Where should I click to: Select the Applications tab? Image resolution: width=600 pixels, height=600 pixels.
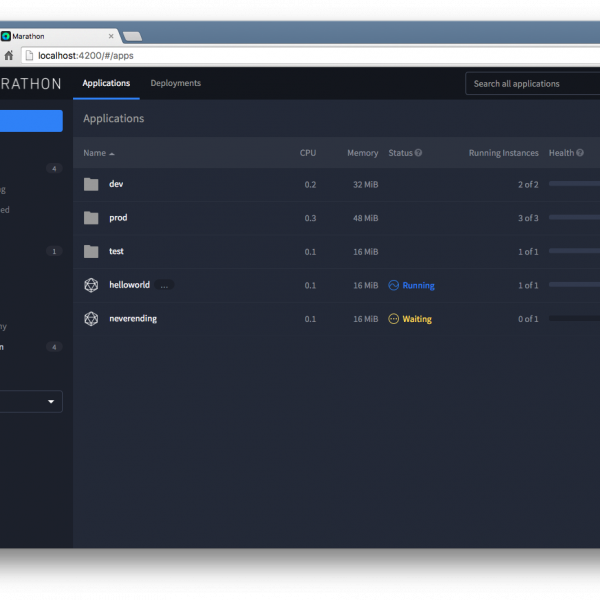click(106, 83)
